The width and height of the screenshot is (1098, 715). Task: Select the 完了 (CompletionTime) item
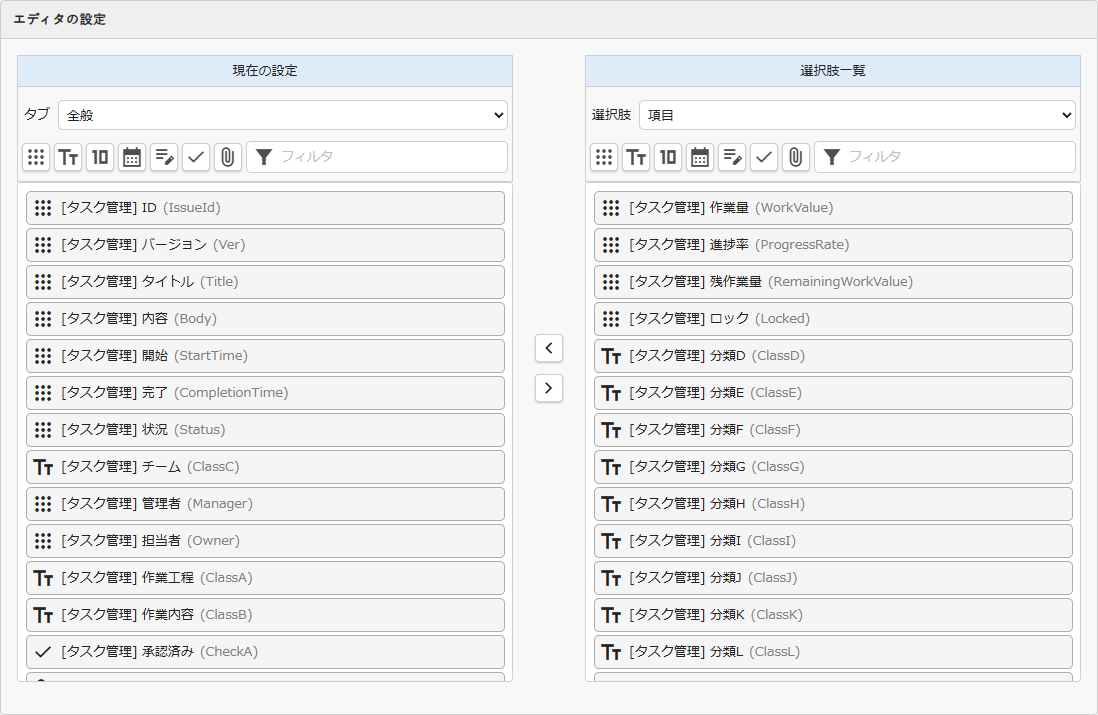[265, 393]
